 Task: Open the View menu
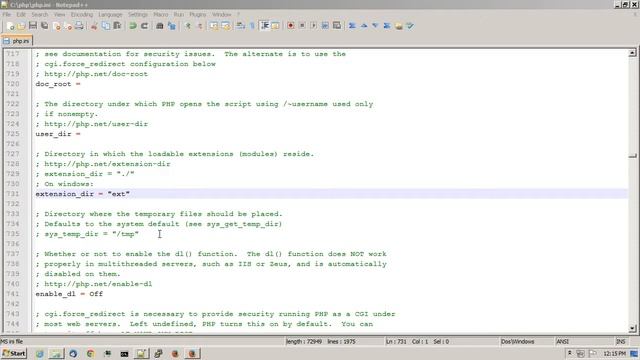point(60,14)
